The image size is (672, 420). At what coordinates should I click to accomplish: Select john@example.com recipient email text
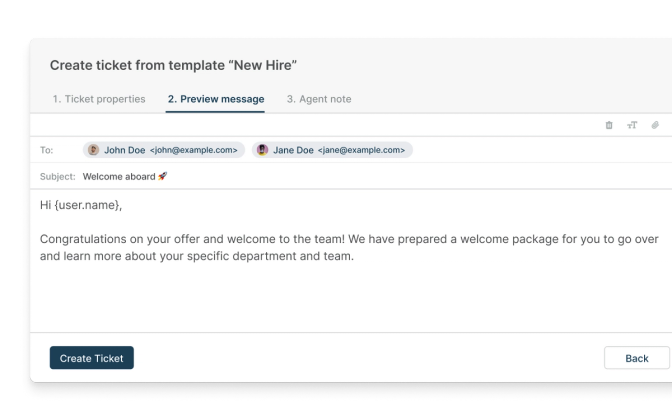coord(194,150)
